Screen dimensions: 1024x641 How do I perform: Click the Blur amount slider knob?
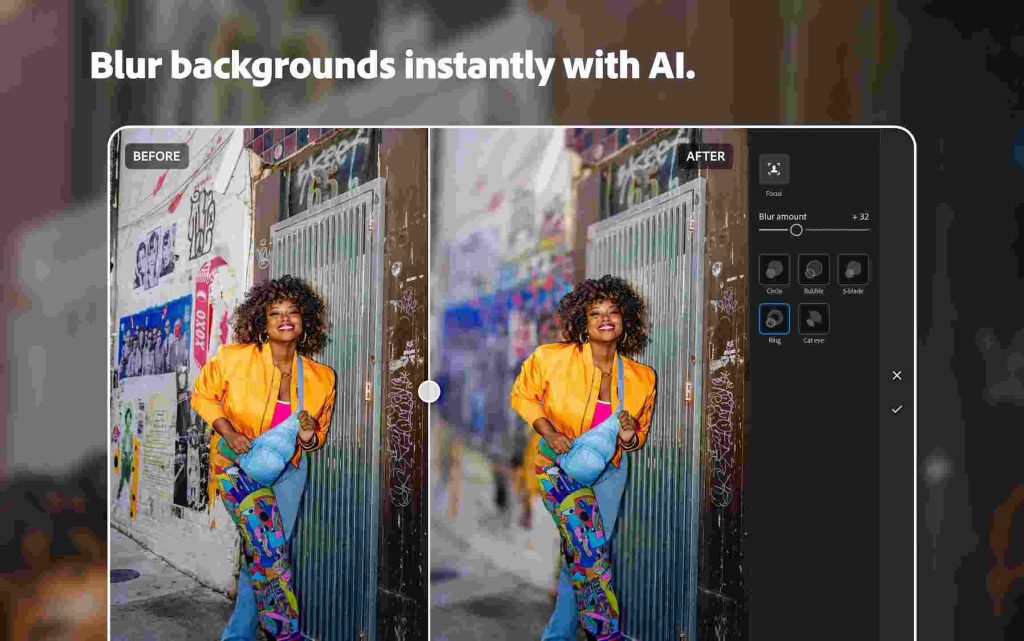tap(796, 230)
